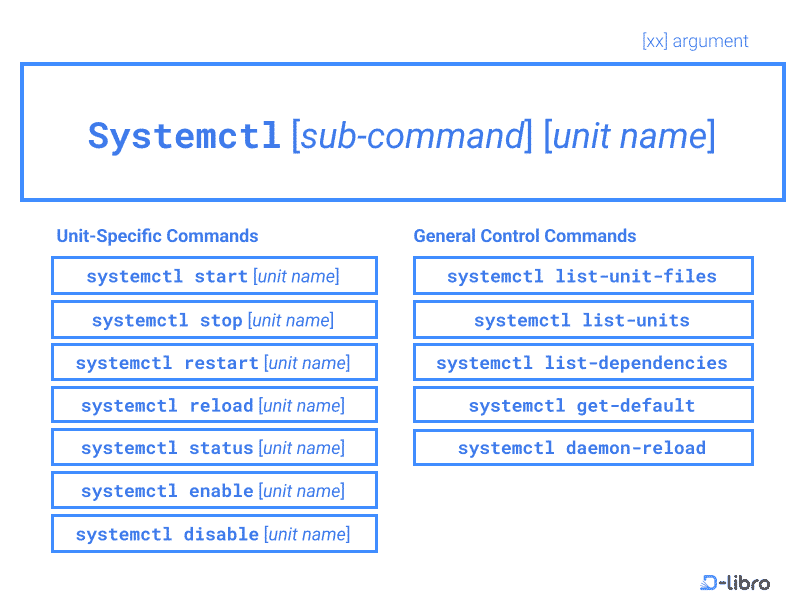
Task: Select the systemctl daemon-reload command box
Action: (x=583, y=447)
